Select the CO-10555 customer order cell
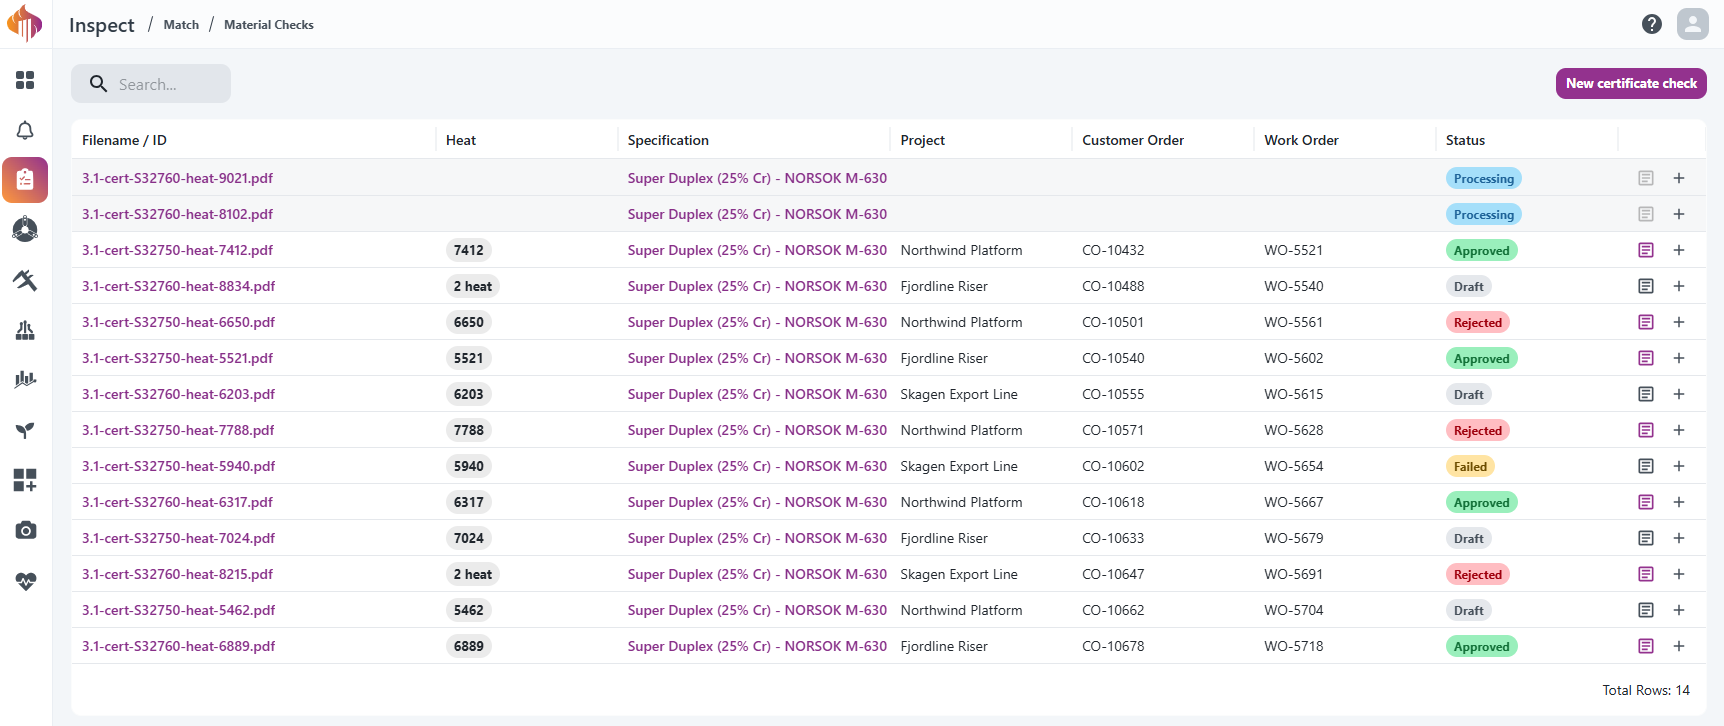1724x726 pixels. click(x=1113, y=394)
